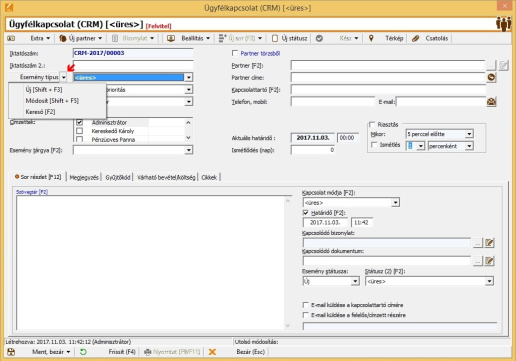
Task: Uncheck the Adminisztrátor recipient
Action: coord(79,122)
